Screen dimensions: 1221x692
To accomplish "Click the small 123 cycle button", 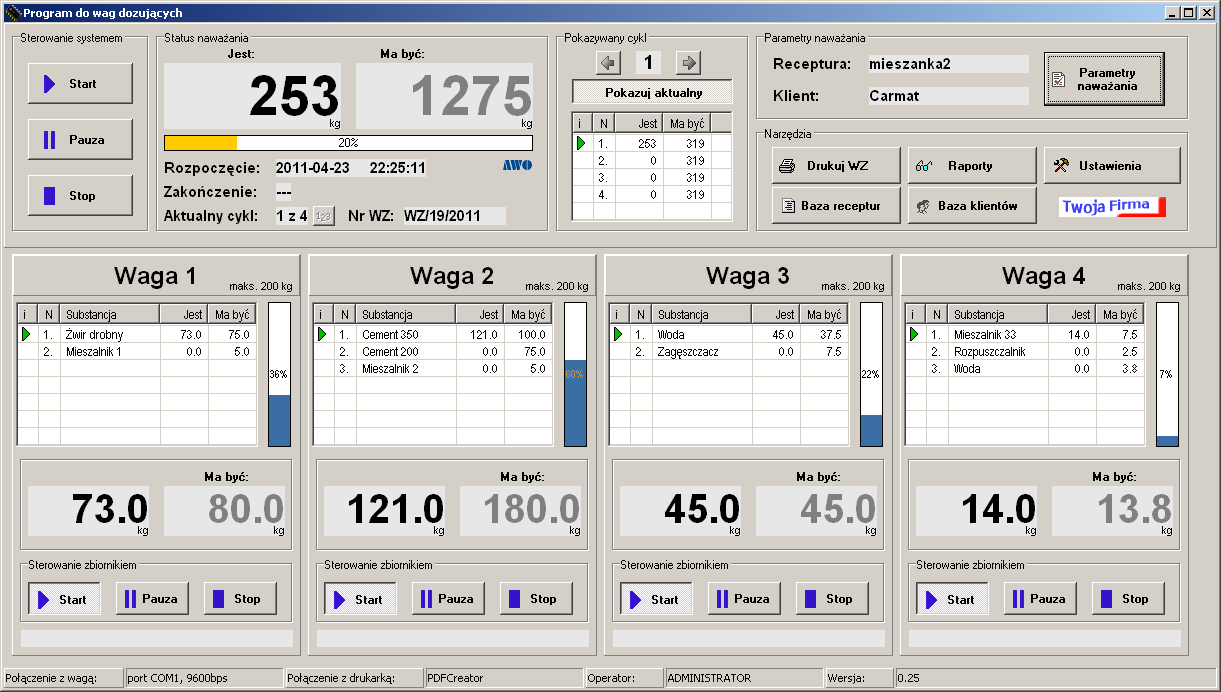I will [323, 216].
